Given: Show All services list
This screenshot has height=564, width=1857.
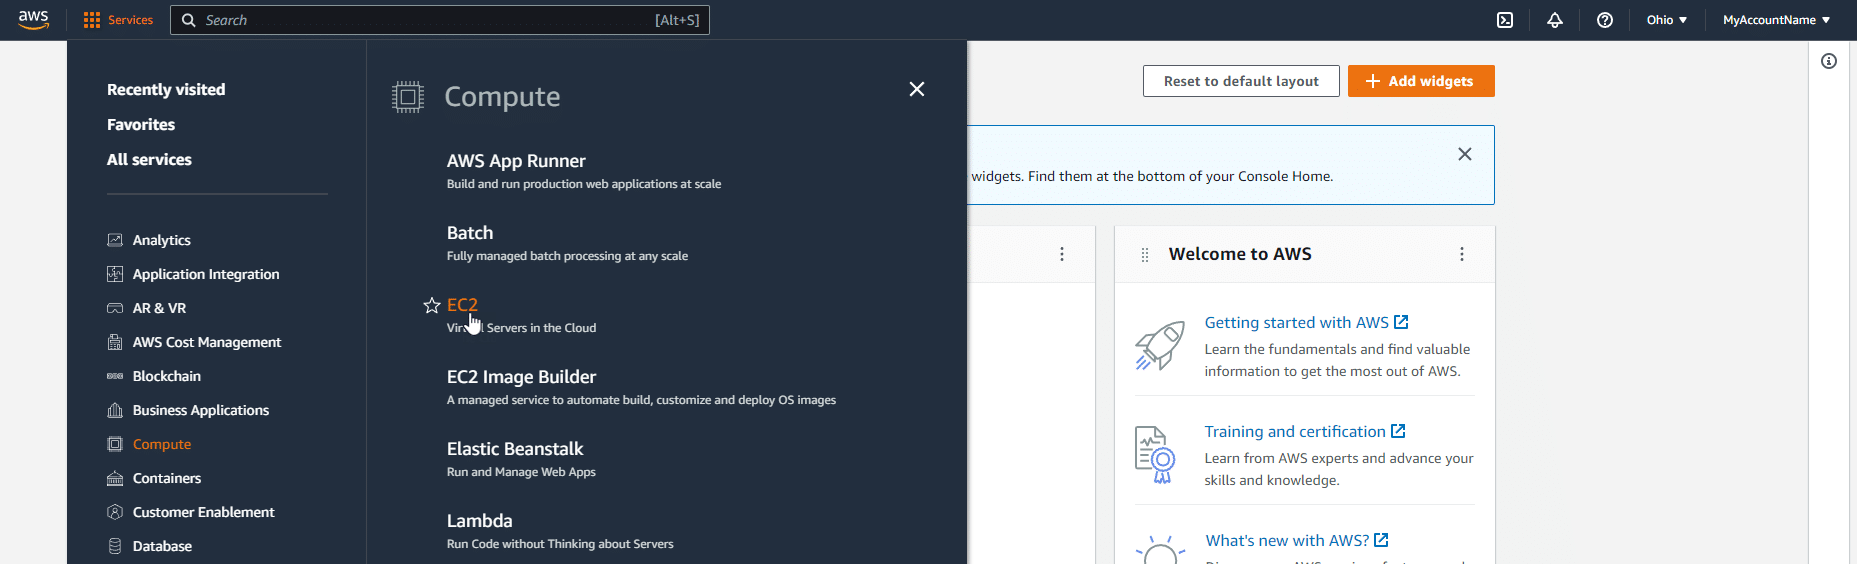Looking at the screenshot, I should point(149,159).
